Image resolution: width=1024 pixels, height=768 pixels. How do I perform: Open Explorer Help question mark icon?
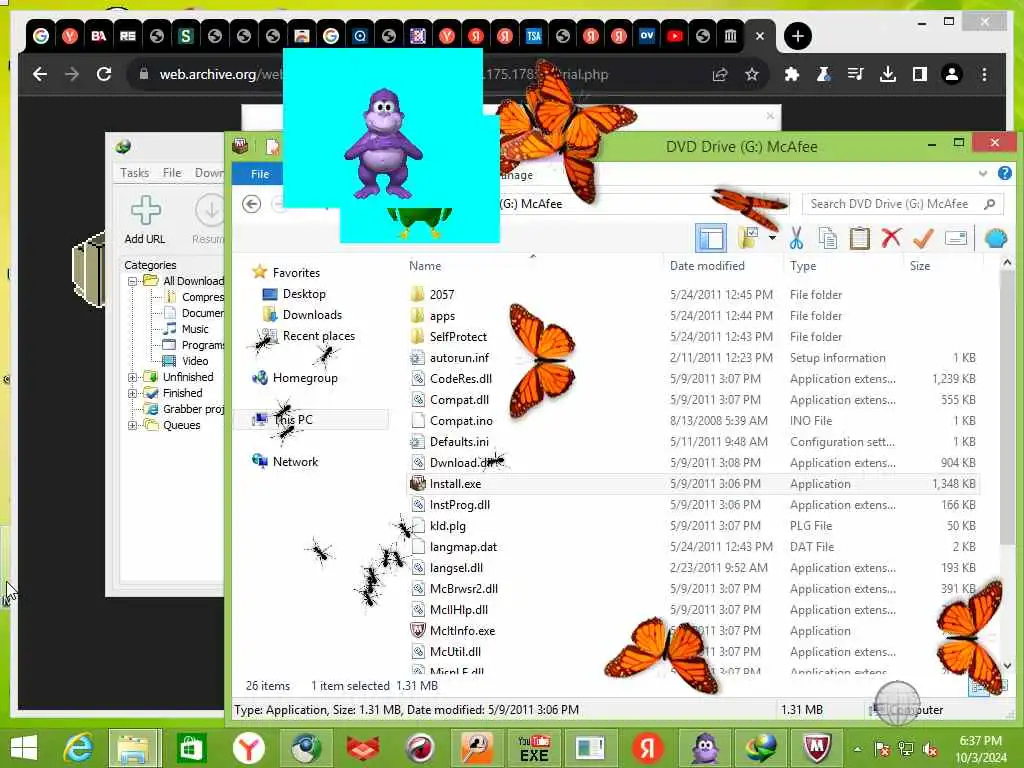pos(1004,174)
